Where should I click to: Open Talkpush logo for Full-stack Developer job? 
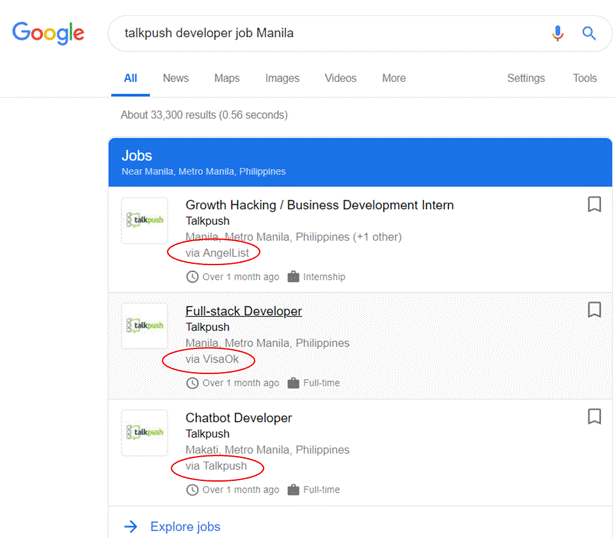(145, 326)
